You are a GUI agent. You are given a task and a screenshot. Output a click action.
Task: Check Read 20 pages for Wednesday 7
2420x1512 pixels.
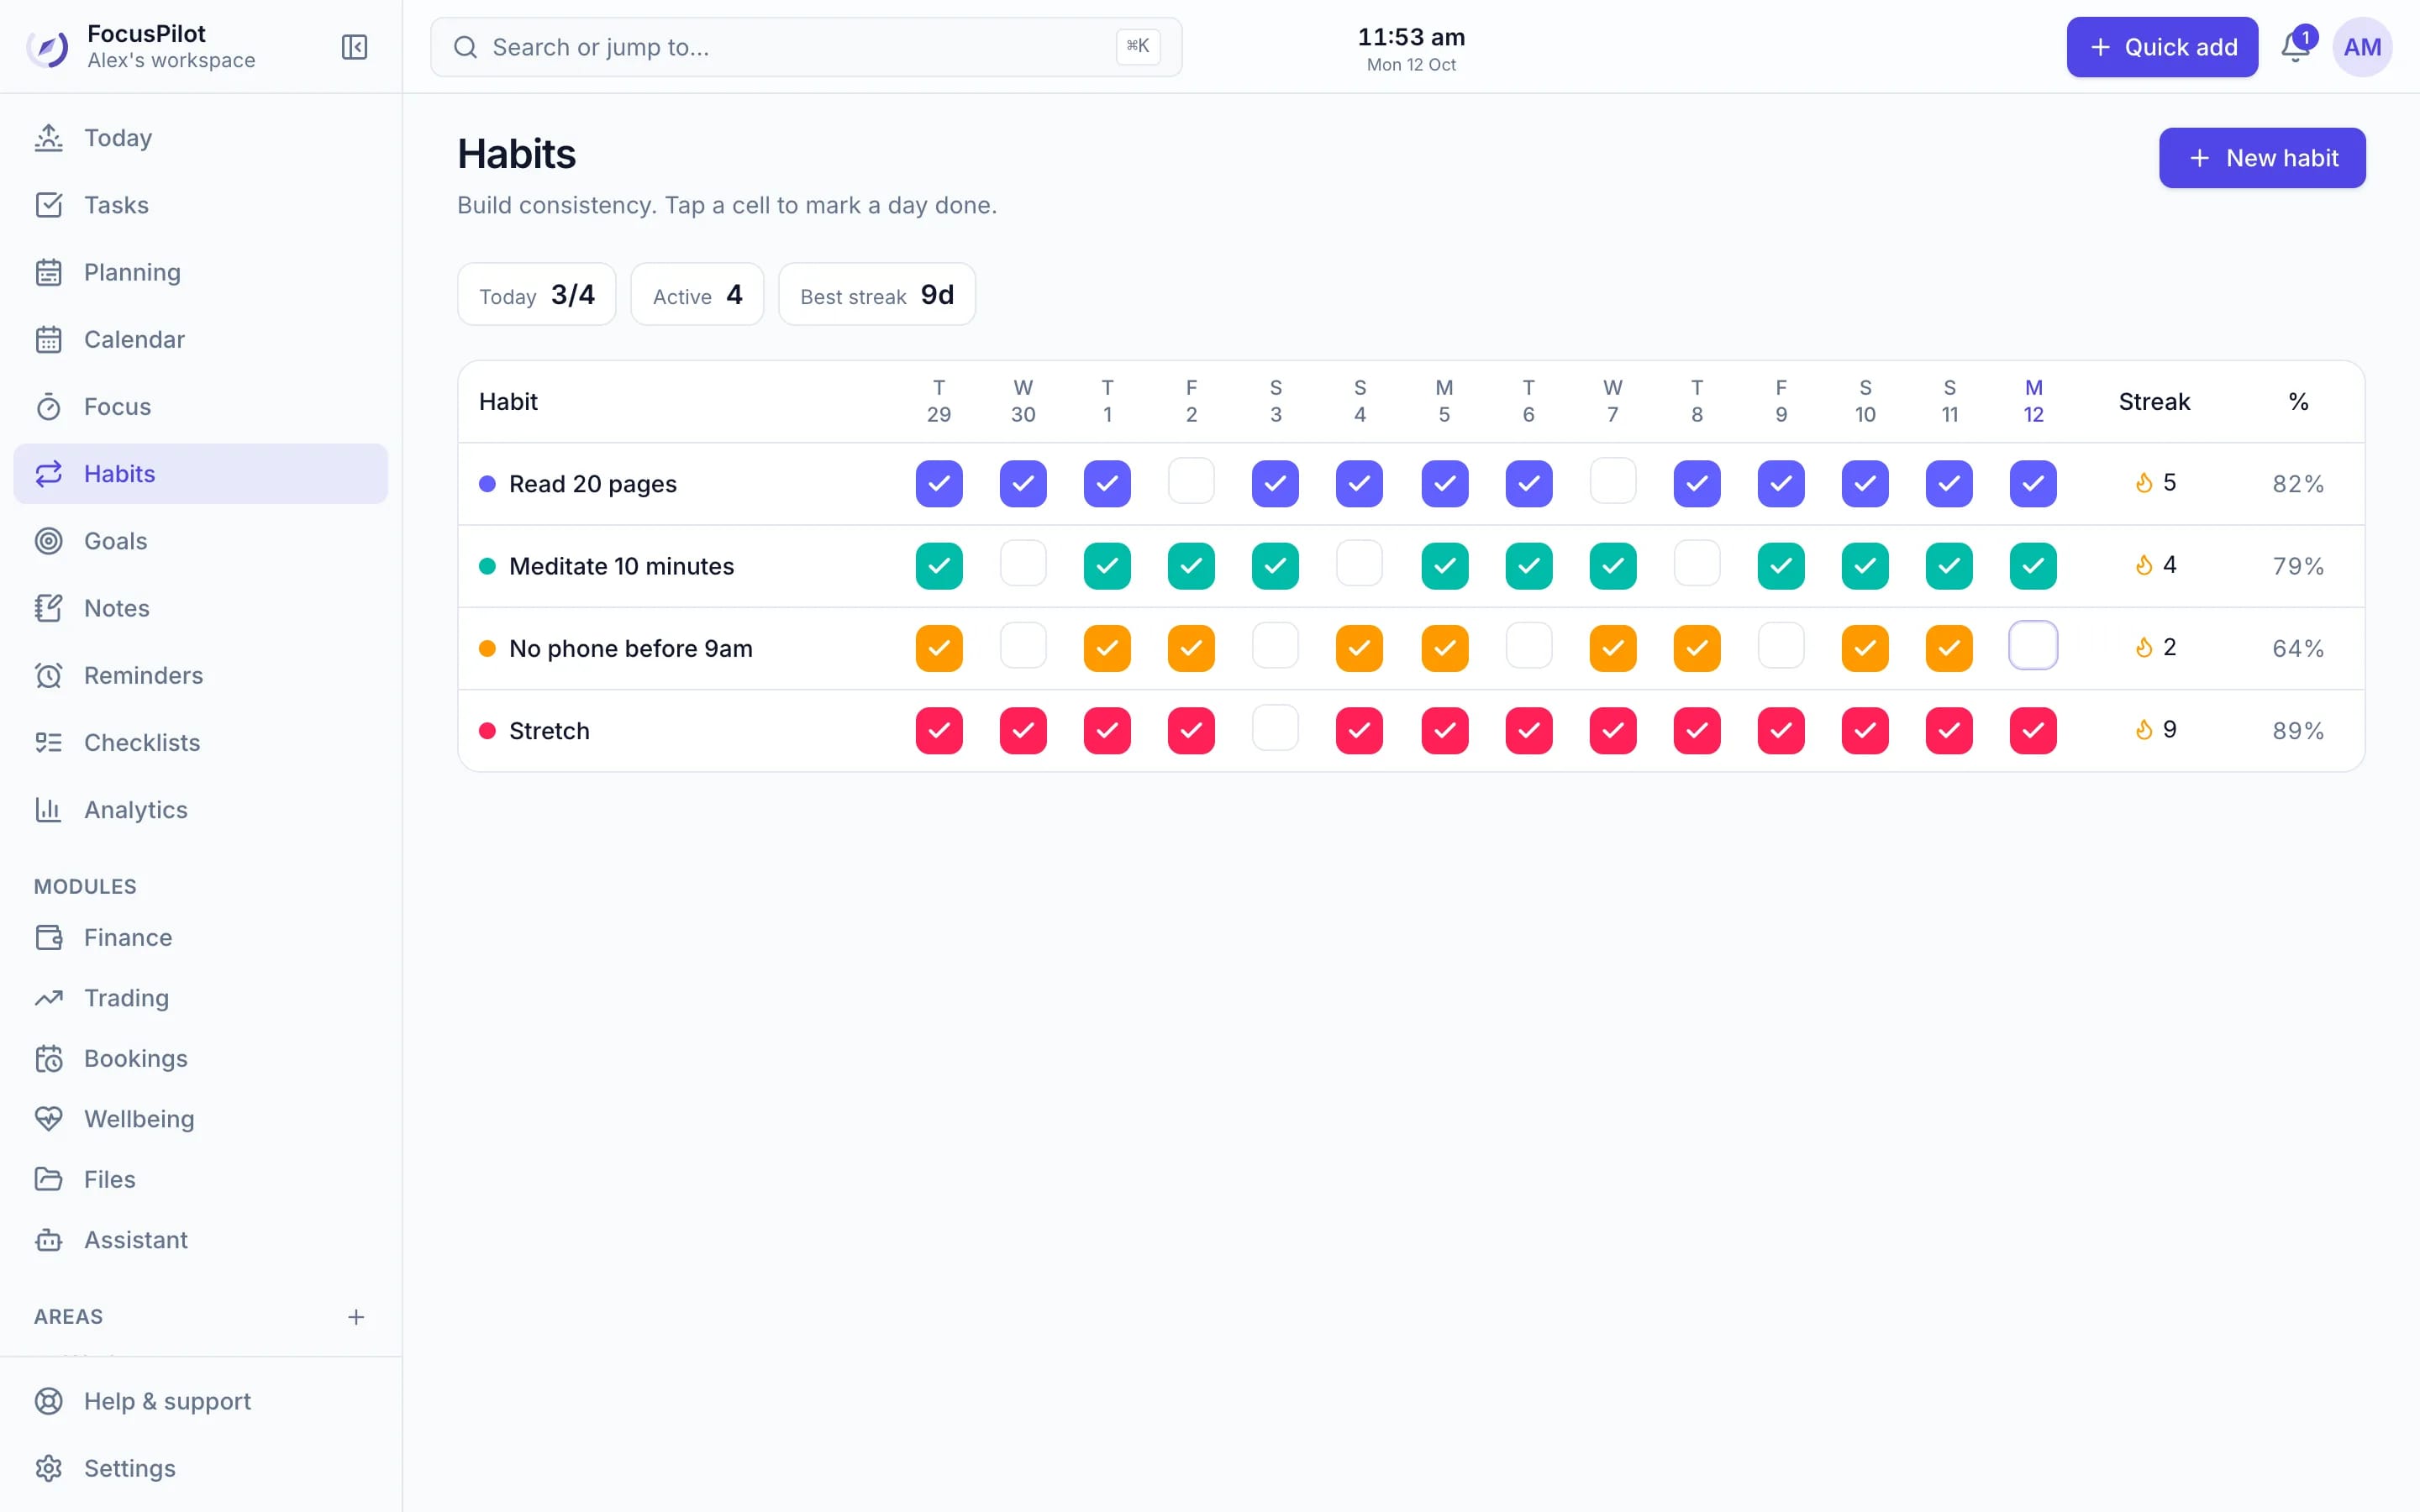pyautogui.click(x=1613, y=483)
